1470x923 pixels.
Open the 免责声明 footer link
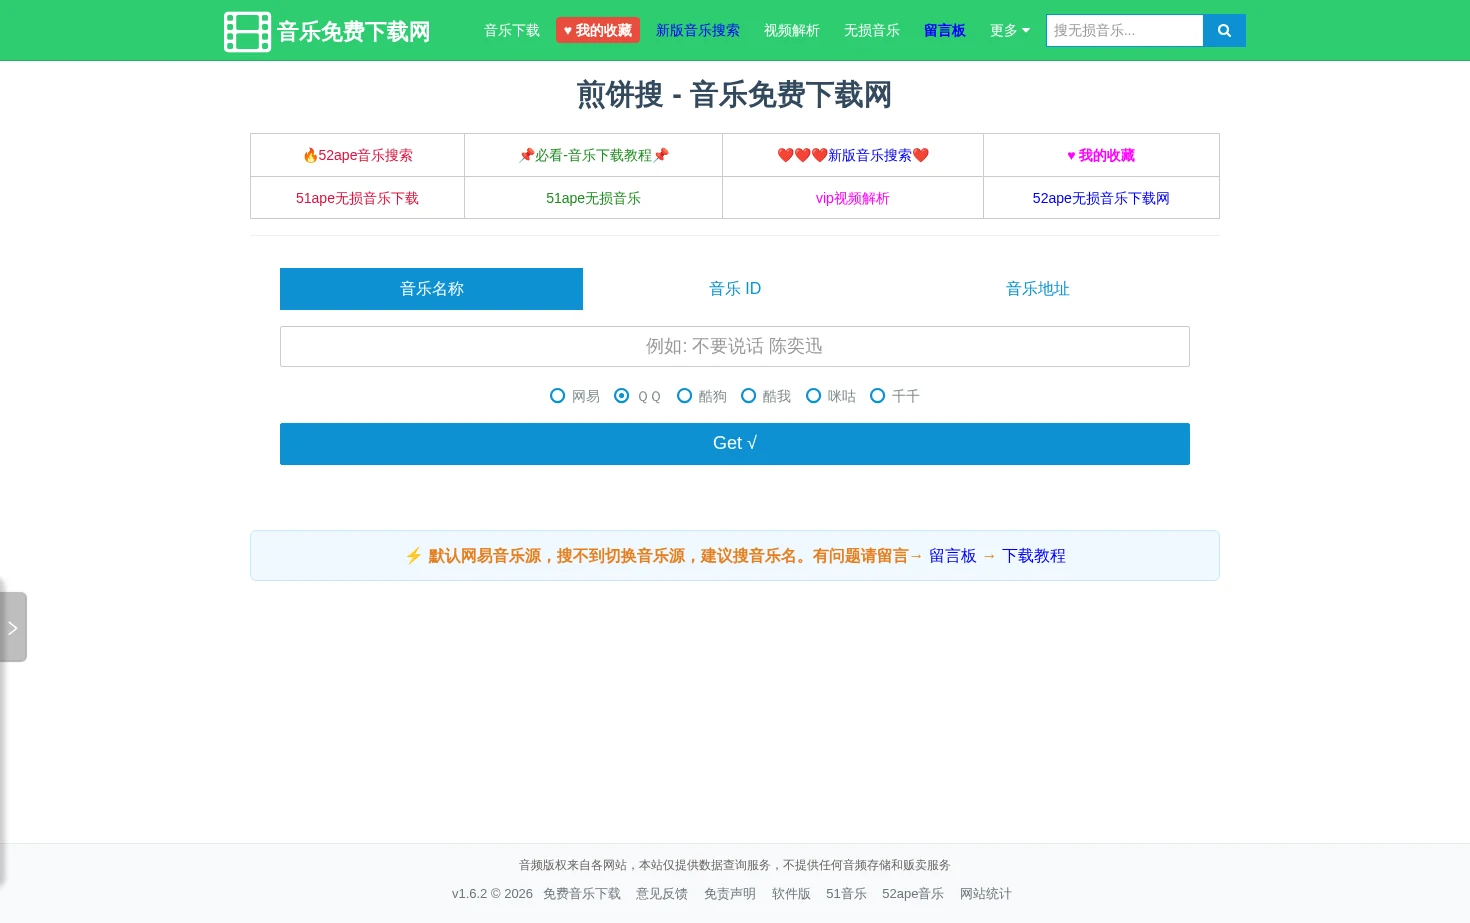click(x=730, y=894)
